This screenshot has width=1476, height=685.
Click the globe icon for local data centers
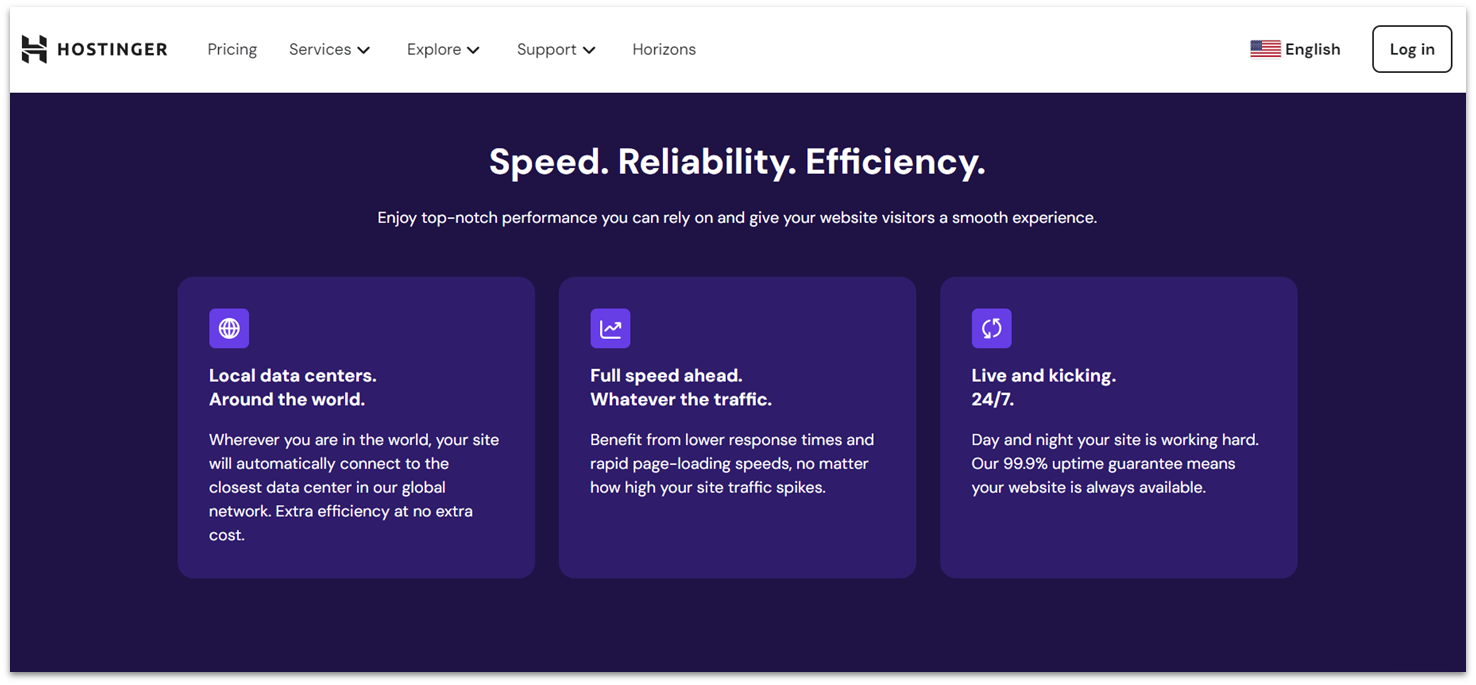229,328
